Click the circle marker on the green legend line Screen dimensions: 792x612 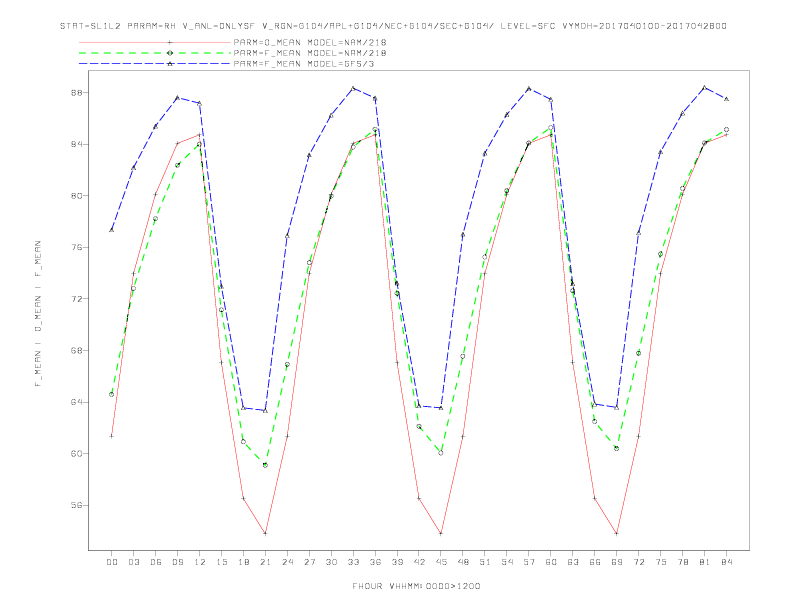(170, 53)
